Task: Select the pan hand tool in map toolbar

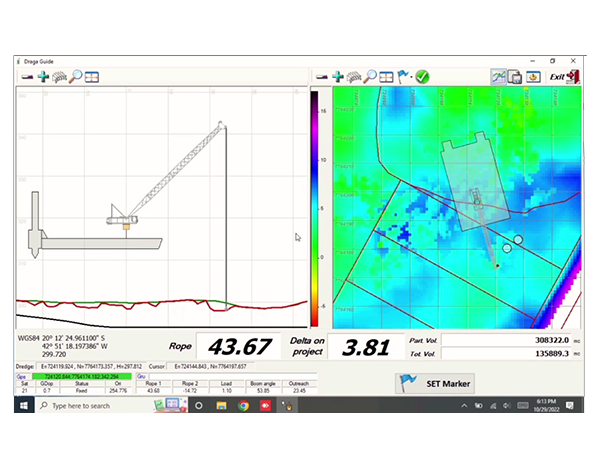Action: [354, 77]
